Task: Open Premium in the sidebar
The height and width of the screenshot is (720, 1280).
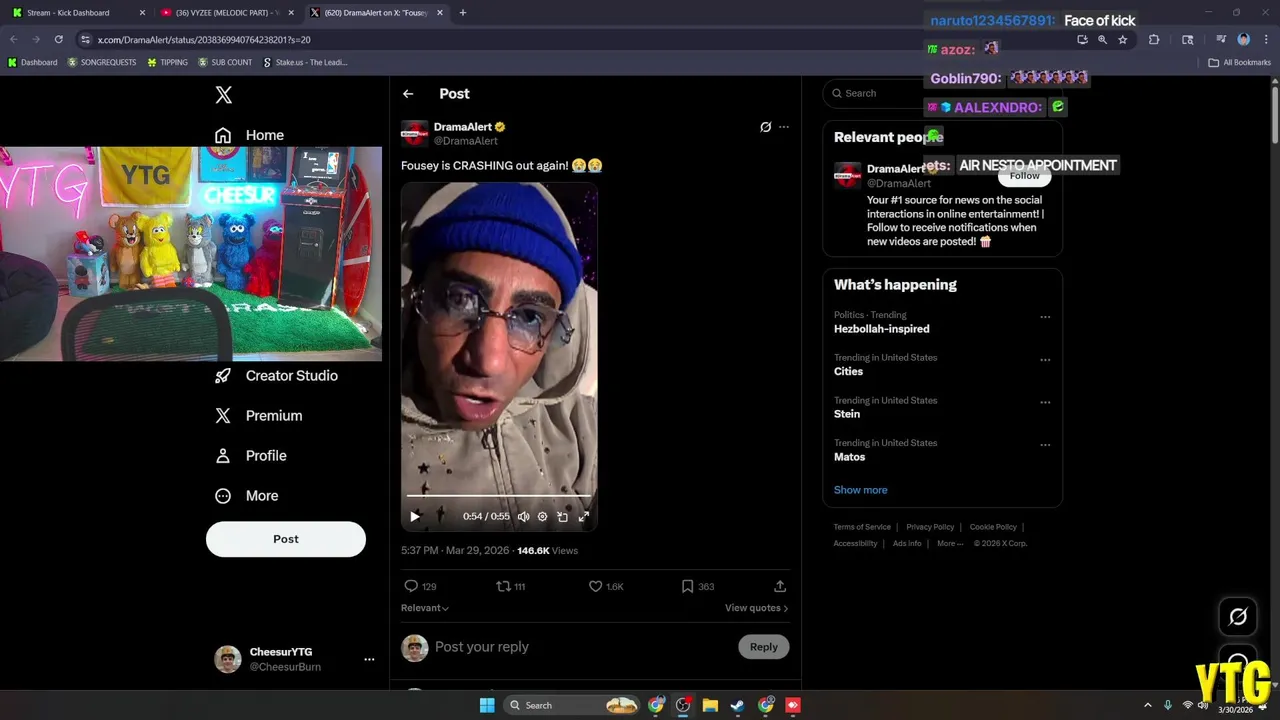Action: pyautogui.click(x=259, y=416)
